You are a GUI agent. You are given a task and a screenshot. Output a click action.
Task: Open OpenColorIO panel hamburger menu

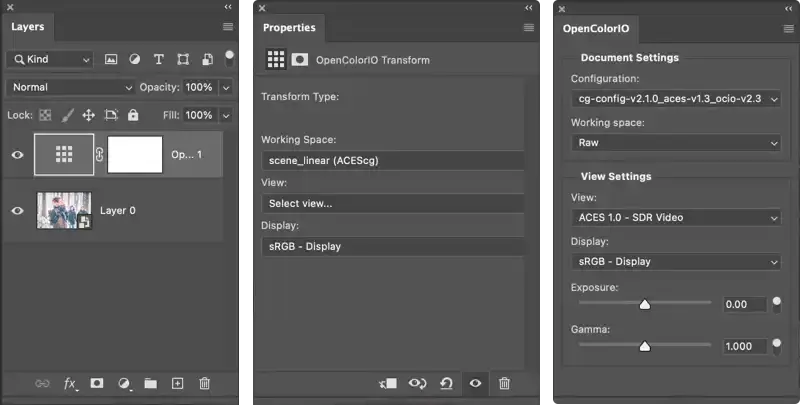[789, 29]
